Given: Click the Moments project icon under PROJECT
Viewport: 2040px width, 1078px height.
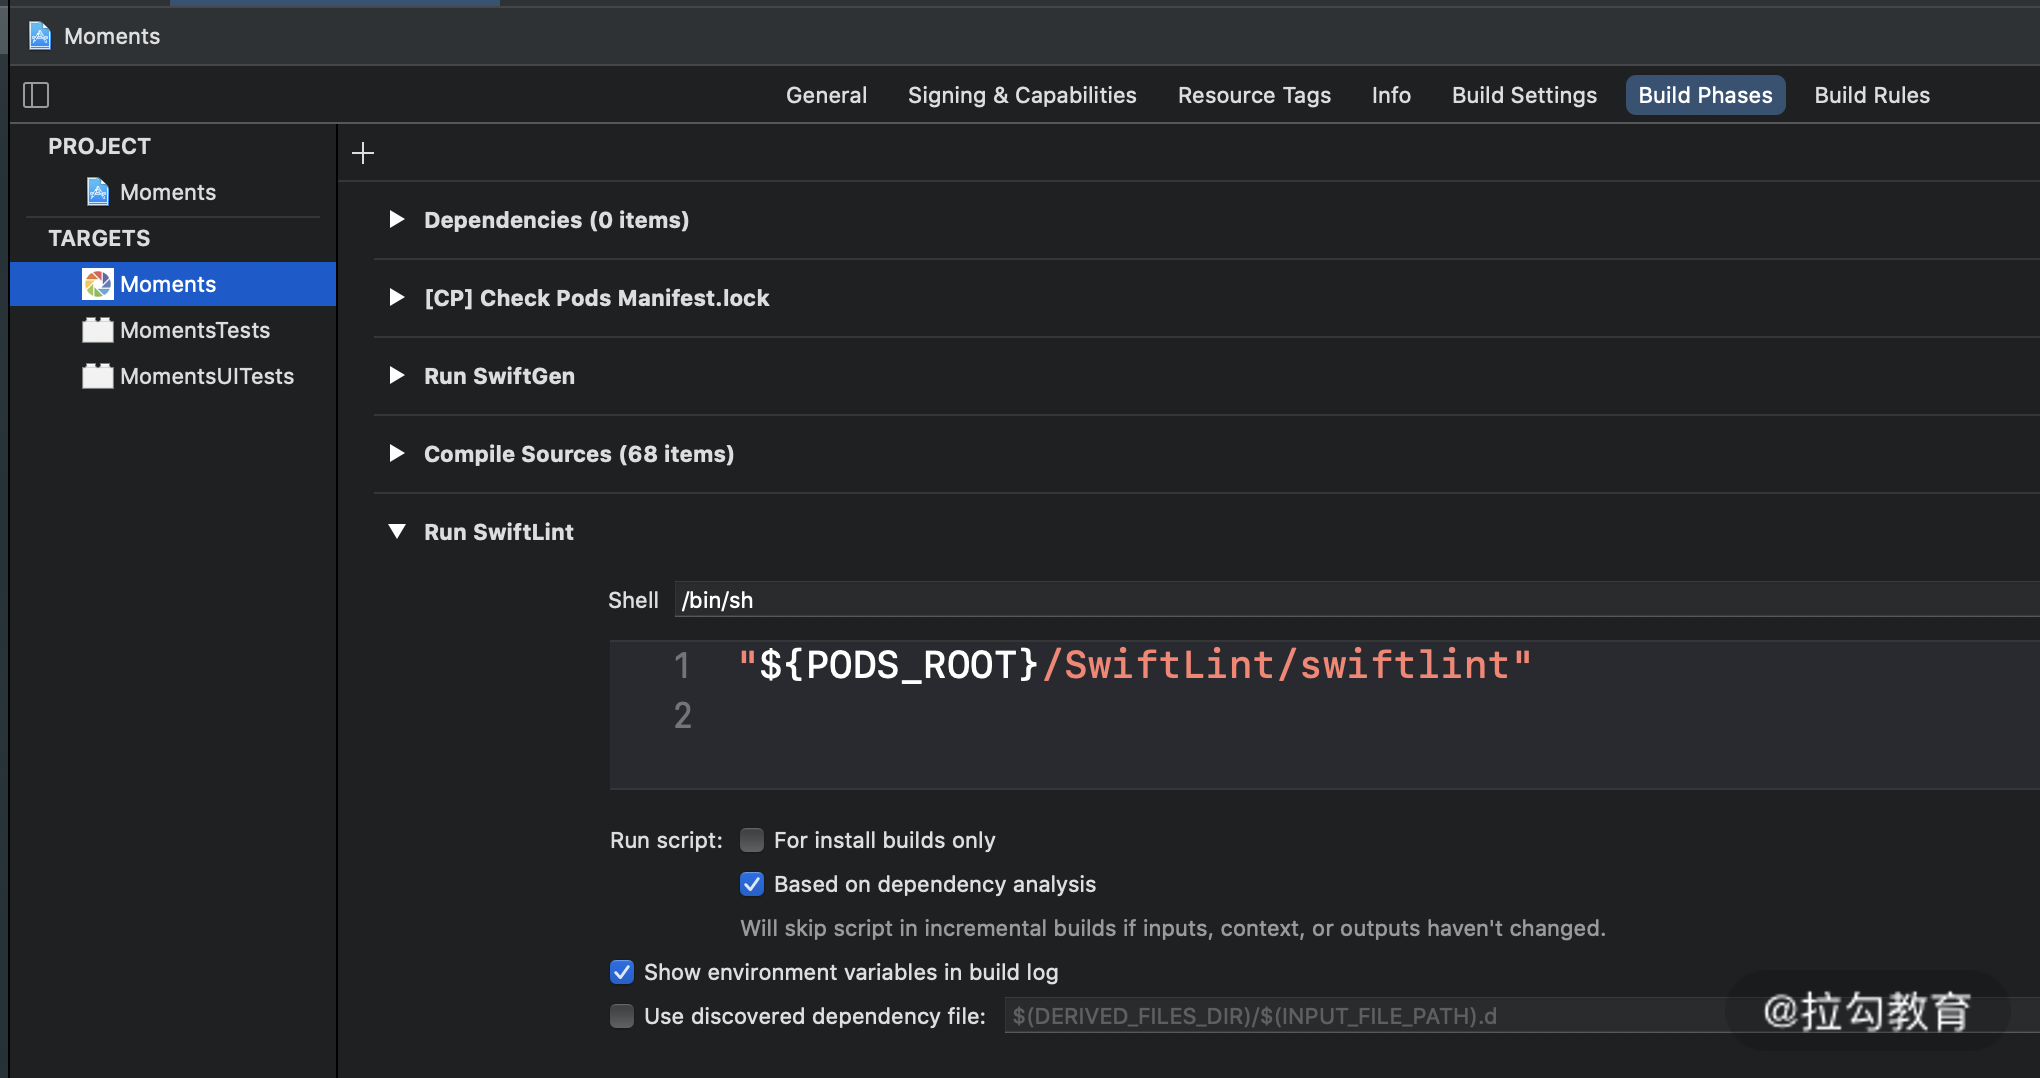Looking at the screenshot, I should coord(98,192).
